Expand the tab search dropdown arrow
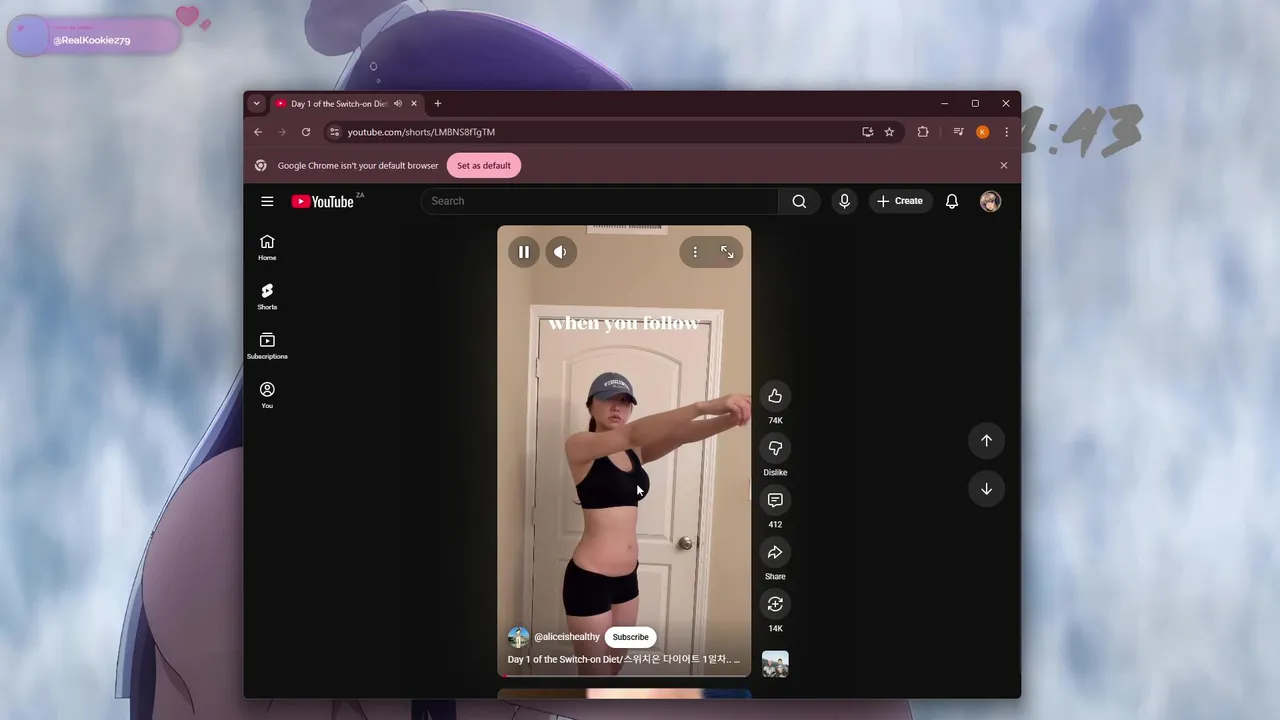Image resolution: width=1280 pixels, height=720 pixels. [256, 104]
